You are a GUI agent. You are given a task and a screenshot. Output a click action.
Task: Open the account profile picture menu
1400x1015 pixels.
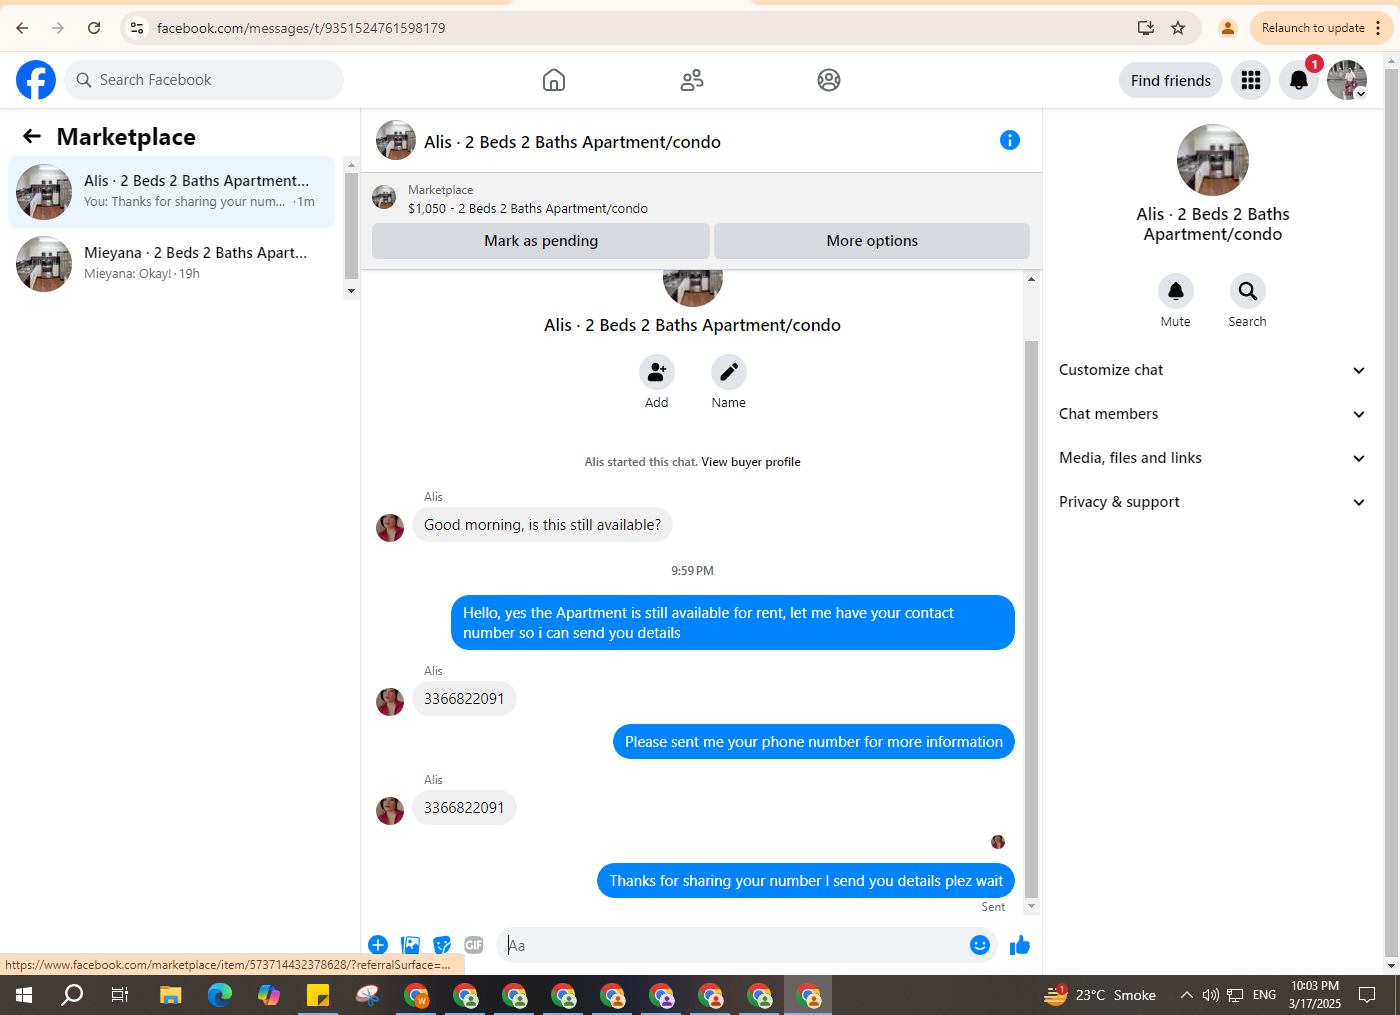pos(1347,80)
